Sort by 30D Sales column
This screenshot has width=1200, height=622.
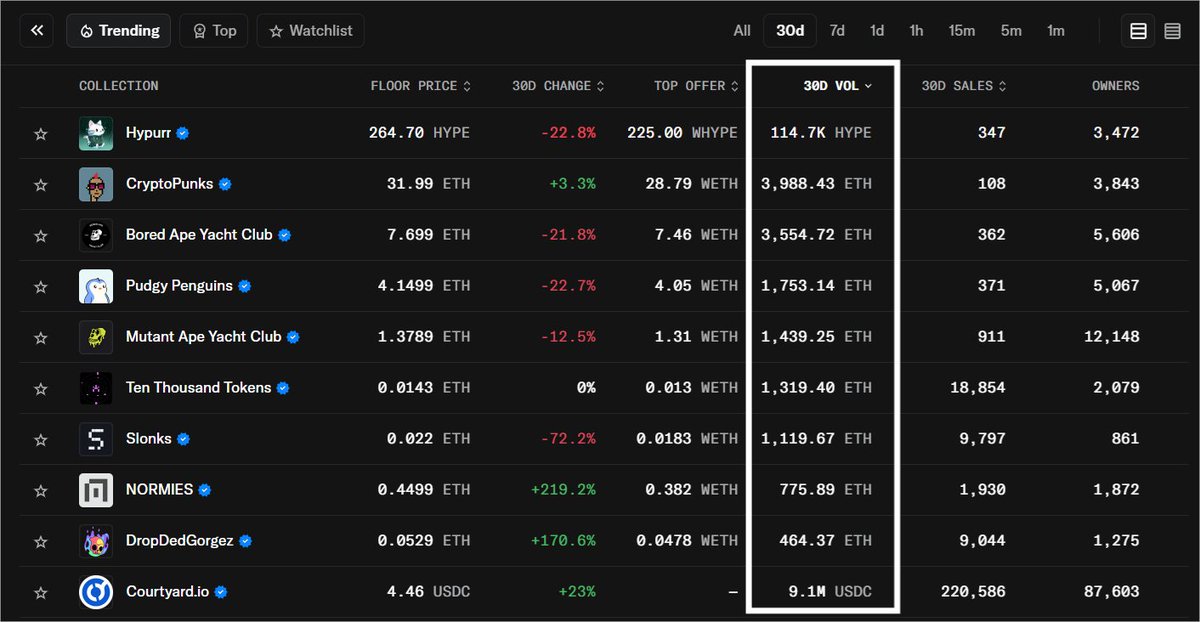click(963, 86)
